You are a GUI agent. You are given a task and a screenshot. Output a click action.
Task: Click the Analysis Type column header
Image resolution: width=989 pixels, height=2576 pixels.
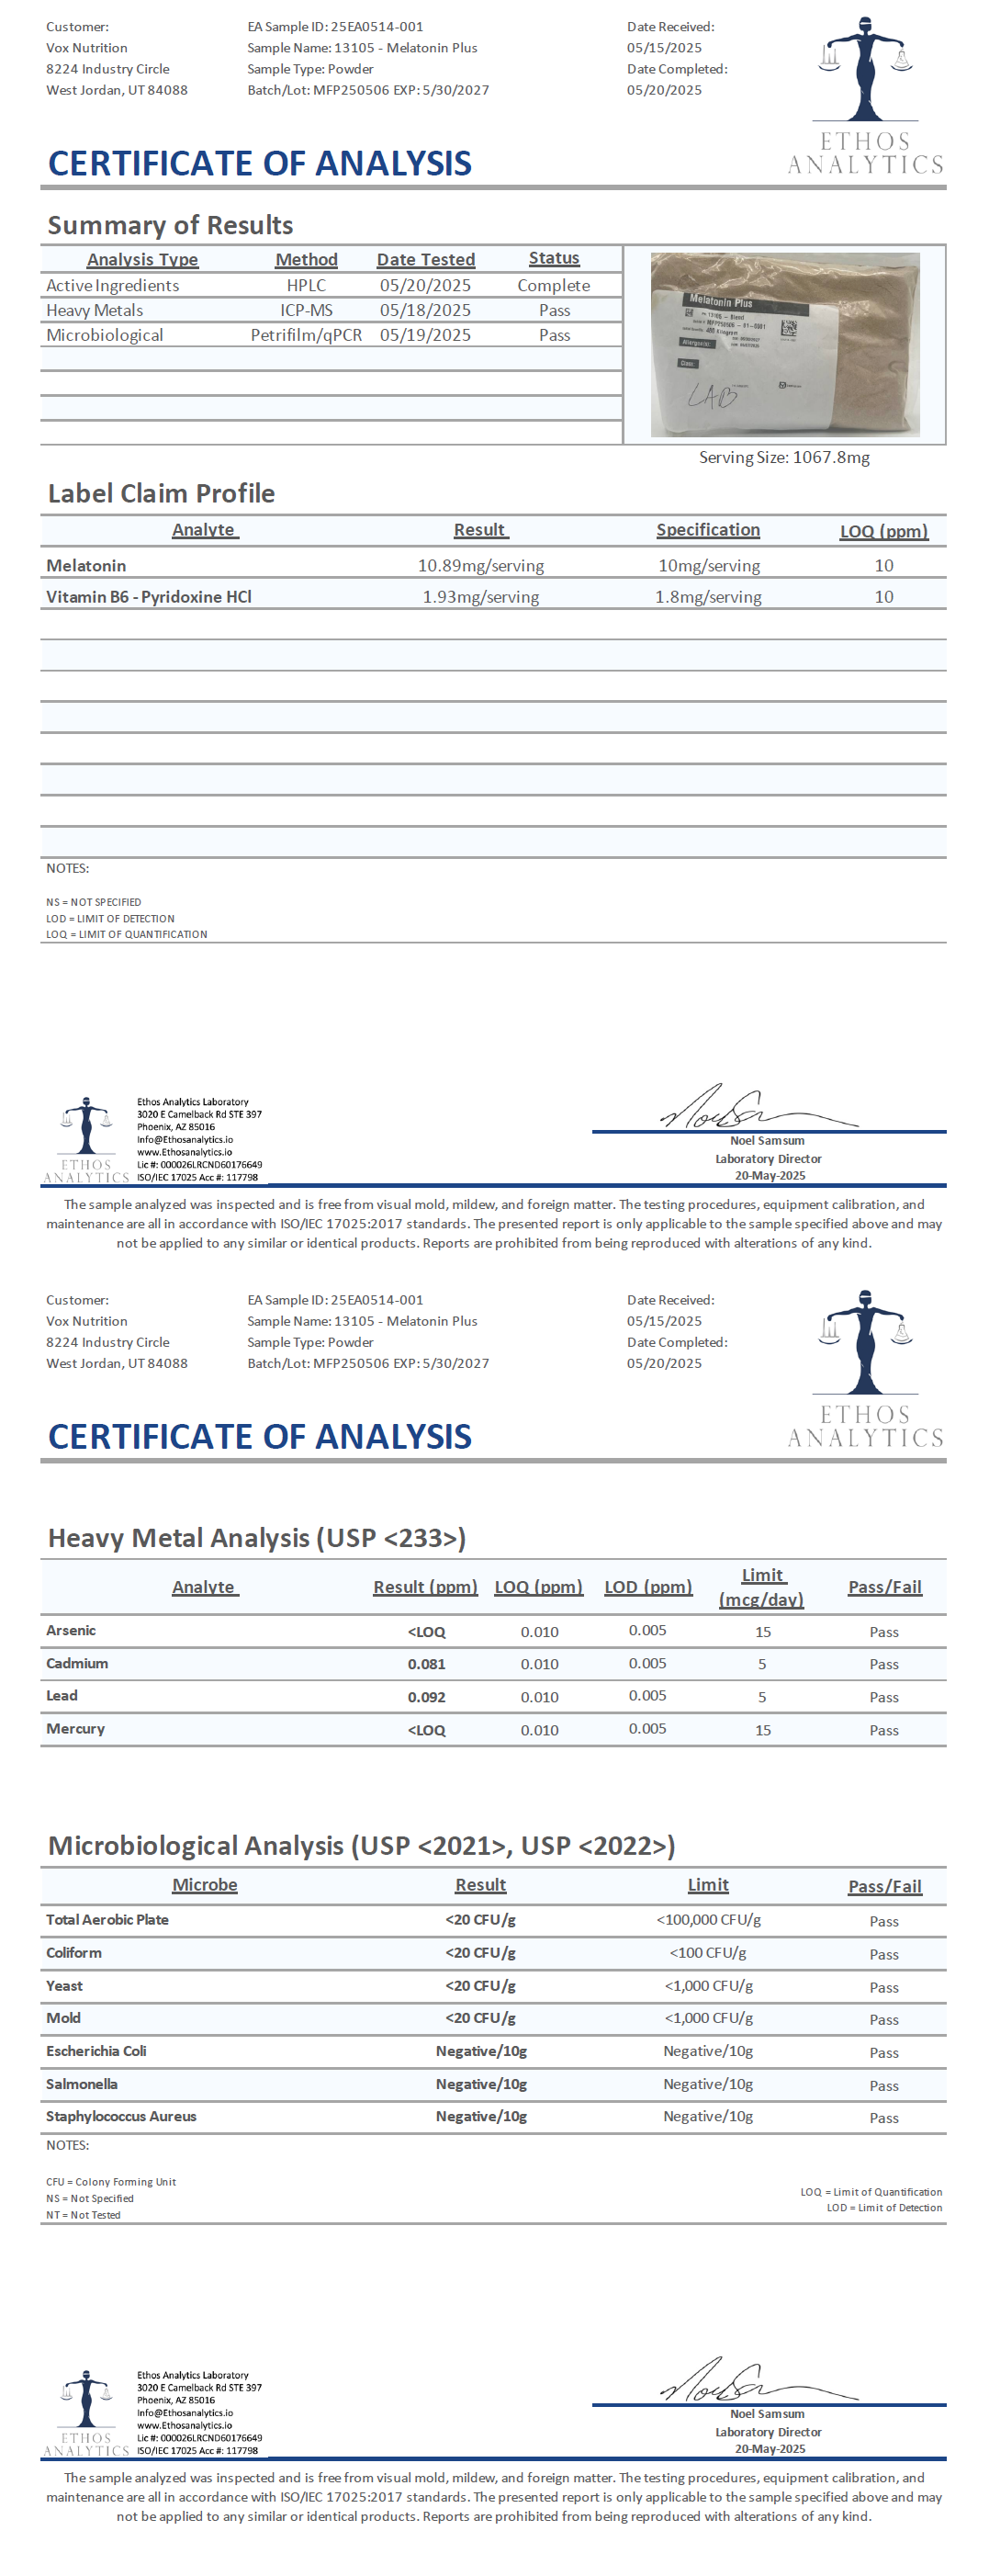click(142, 260)
